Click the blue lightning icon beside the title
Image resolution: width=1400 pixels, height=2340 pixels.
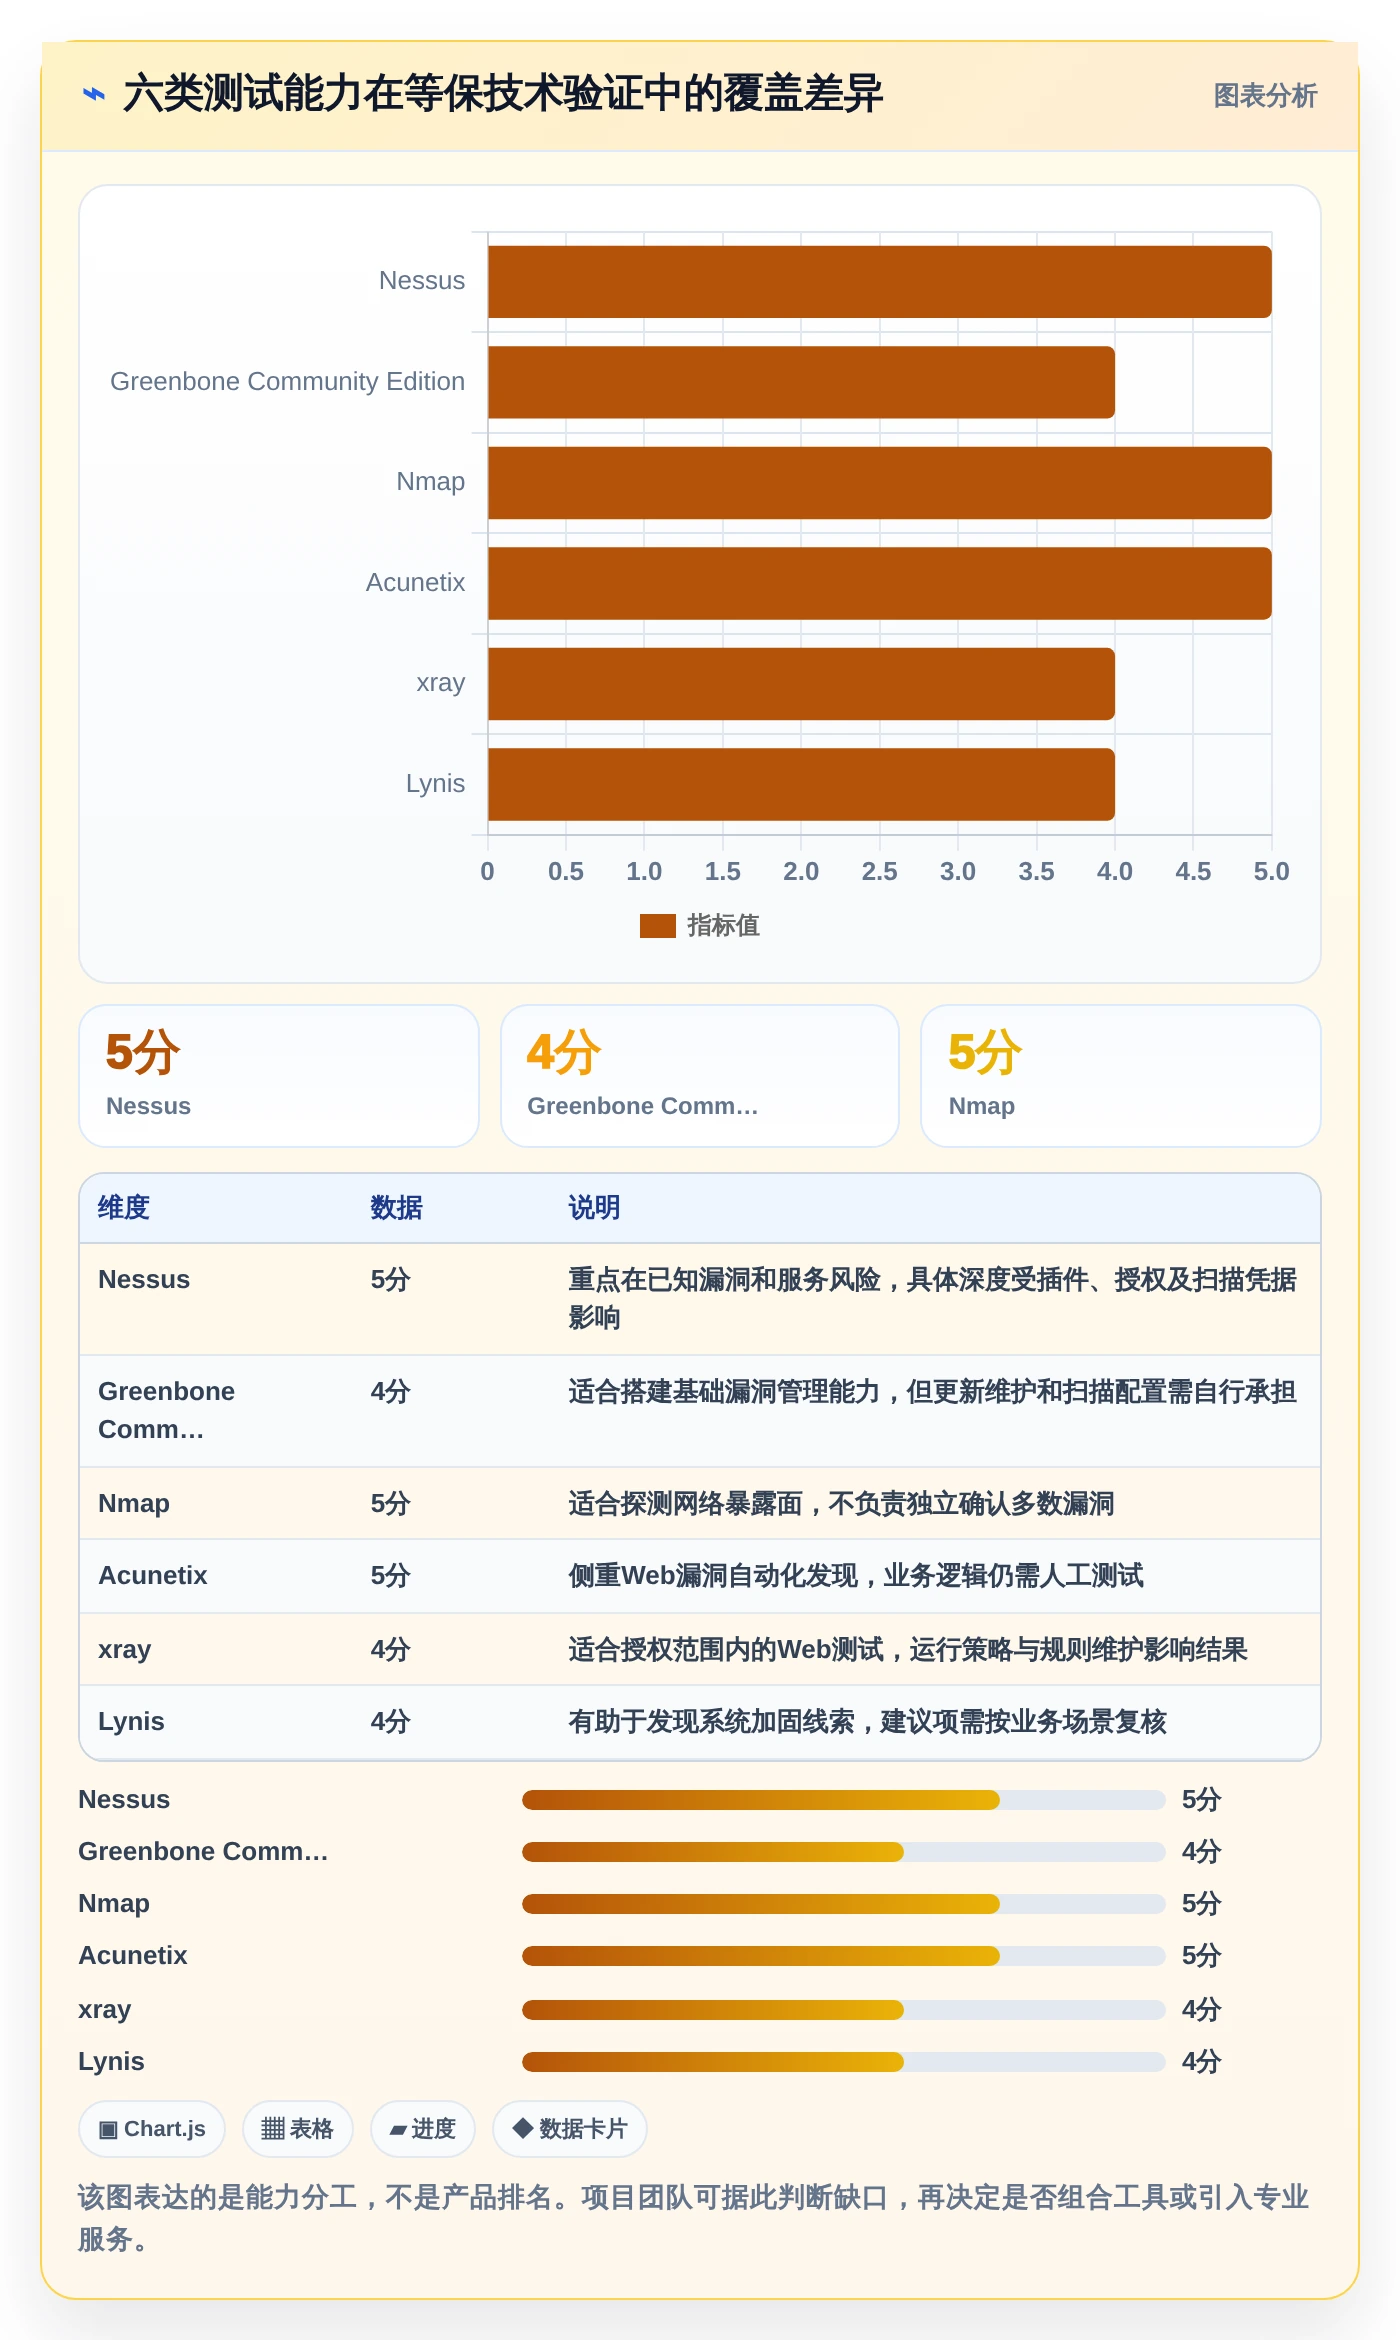tap(94, 95)
